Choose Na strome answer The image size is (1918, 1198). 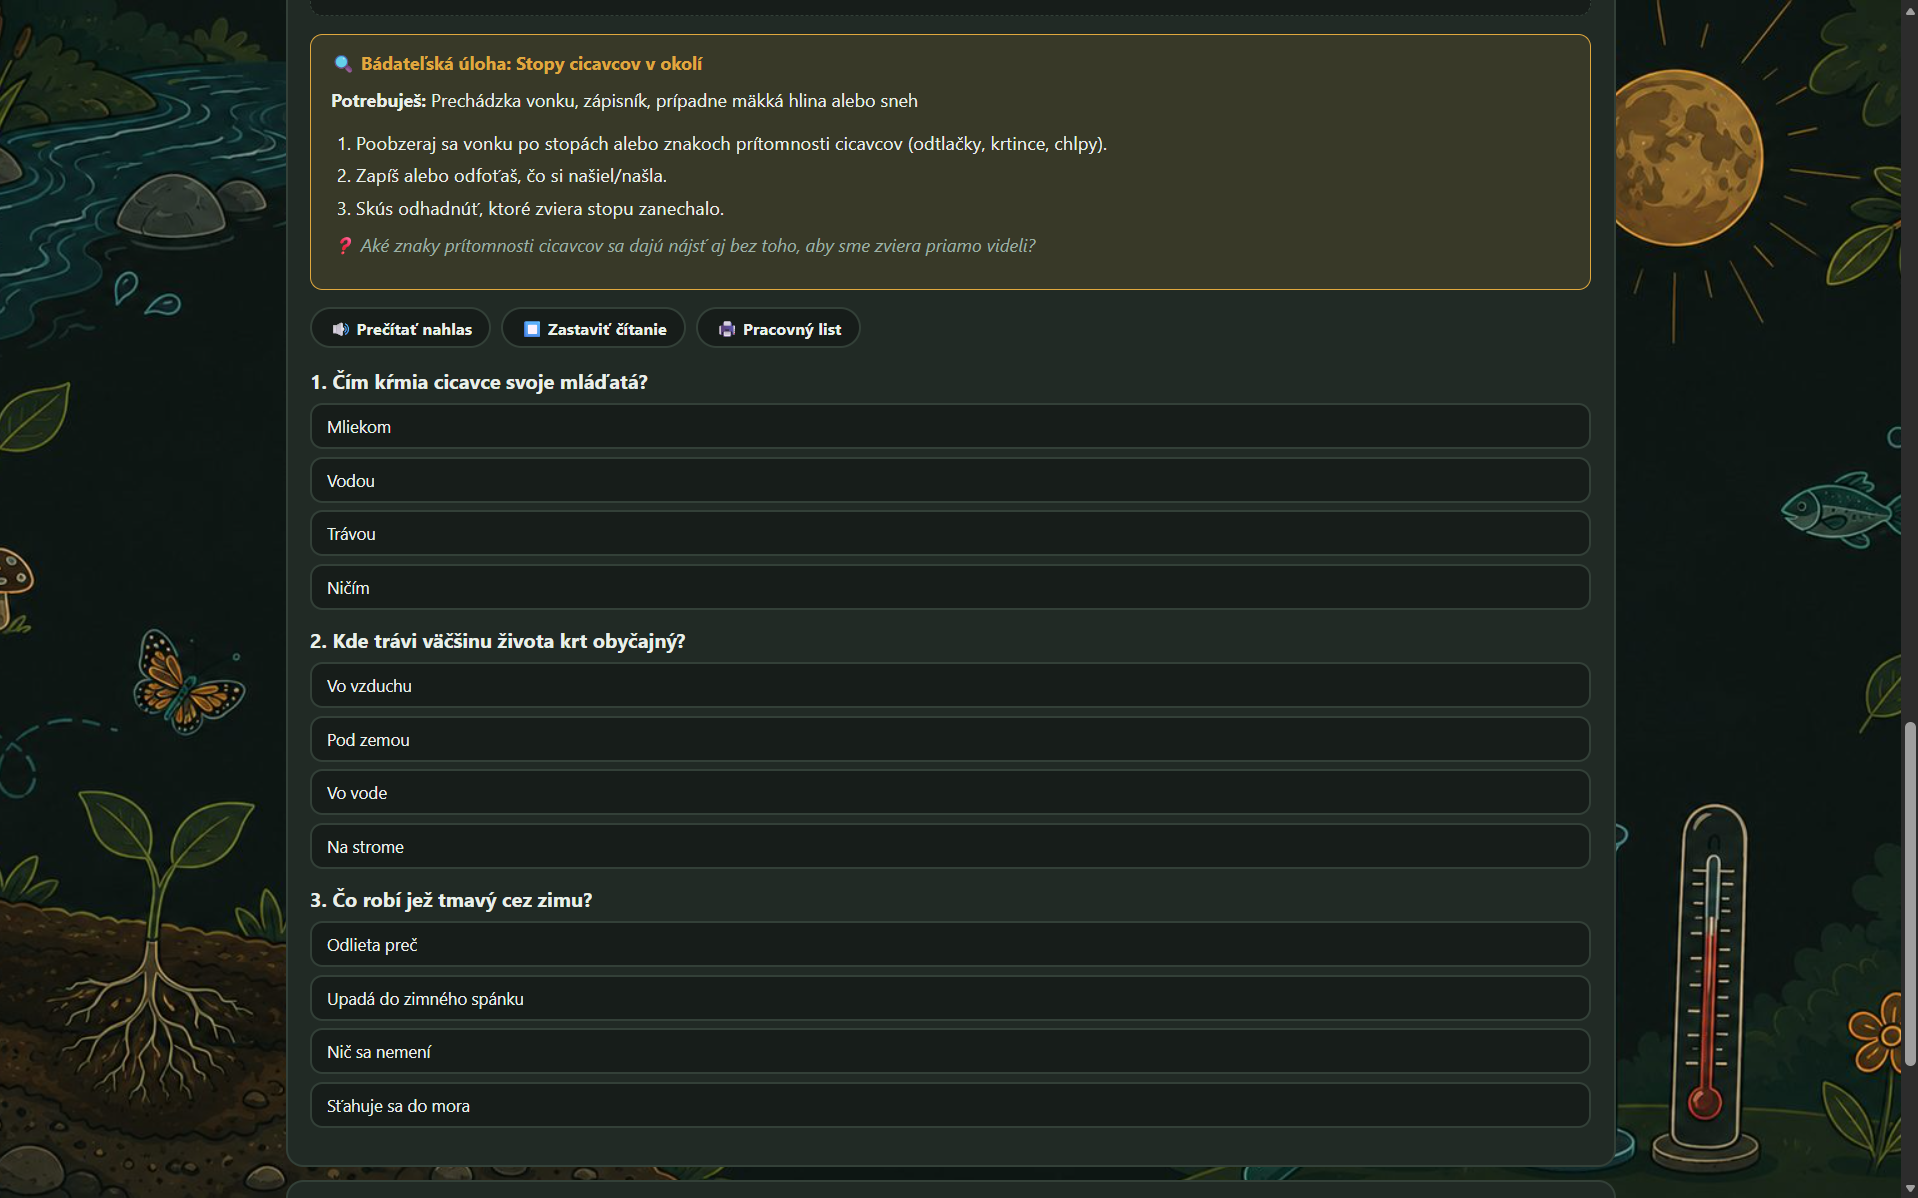coord(949,847)
